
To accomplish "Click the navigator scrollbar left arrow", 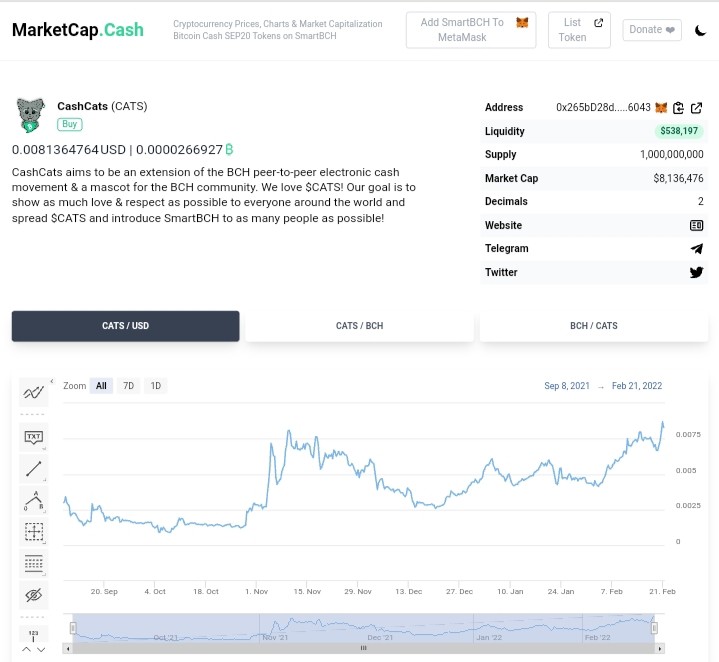I will click(x=68, y=648).
